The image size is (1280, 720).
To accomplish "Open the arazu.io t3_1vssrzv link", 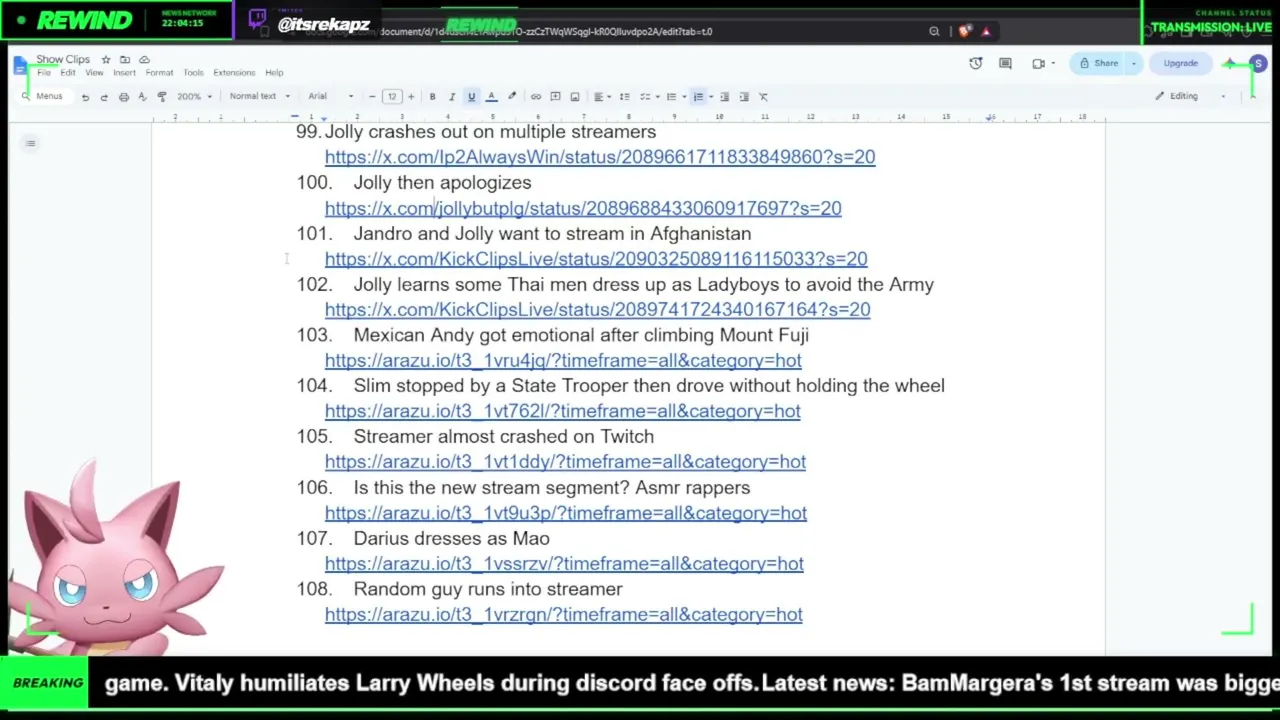I will [564, 564].
